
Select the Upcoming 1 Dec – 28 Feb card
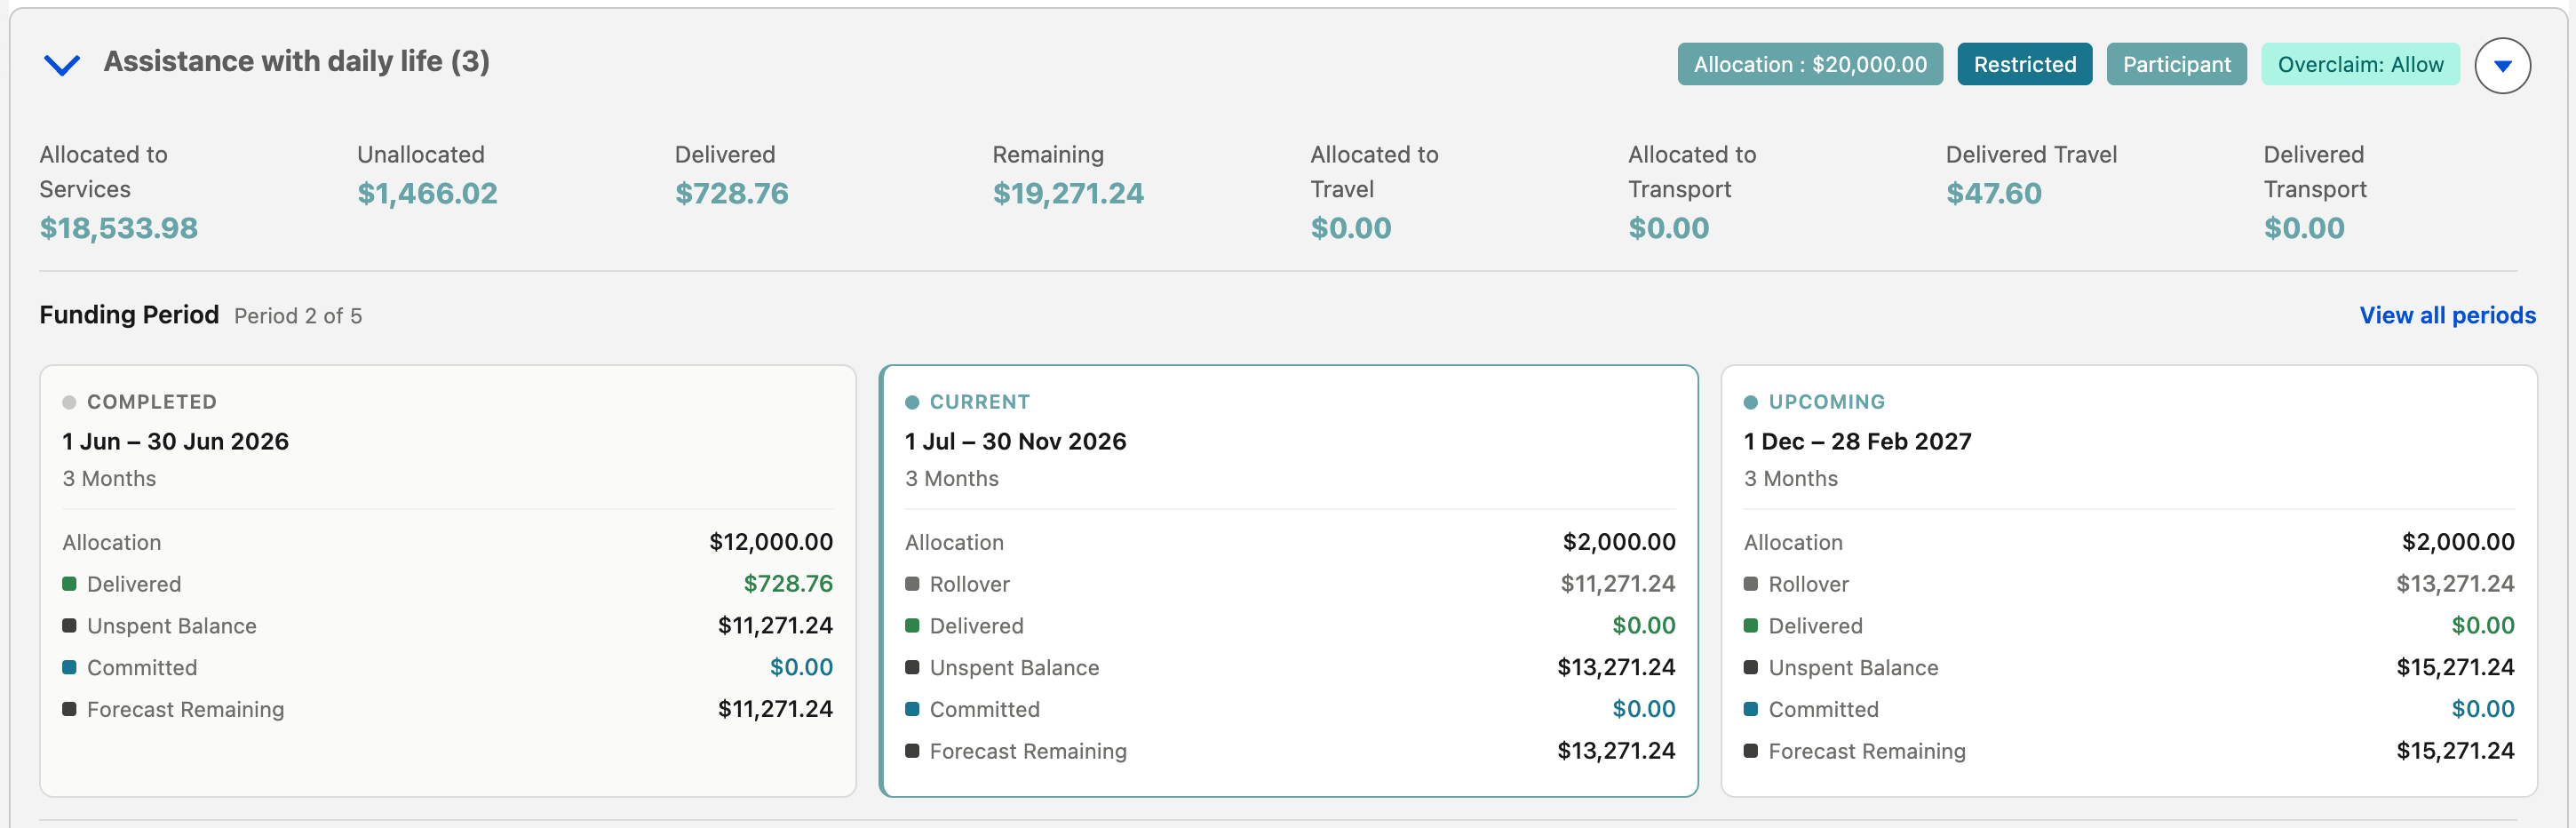pos(2129,581)
